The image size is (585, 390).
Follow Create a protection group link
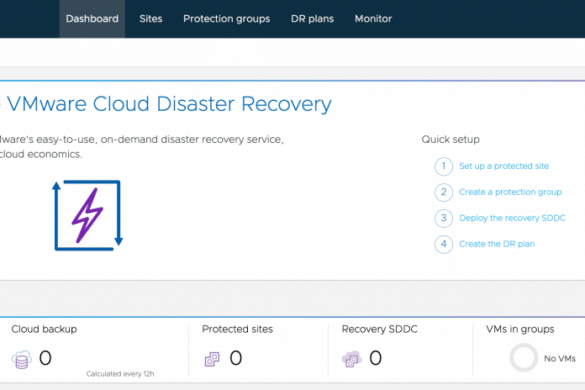pyautogui.click(x=510, y=192)
